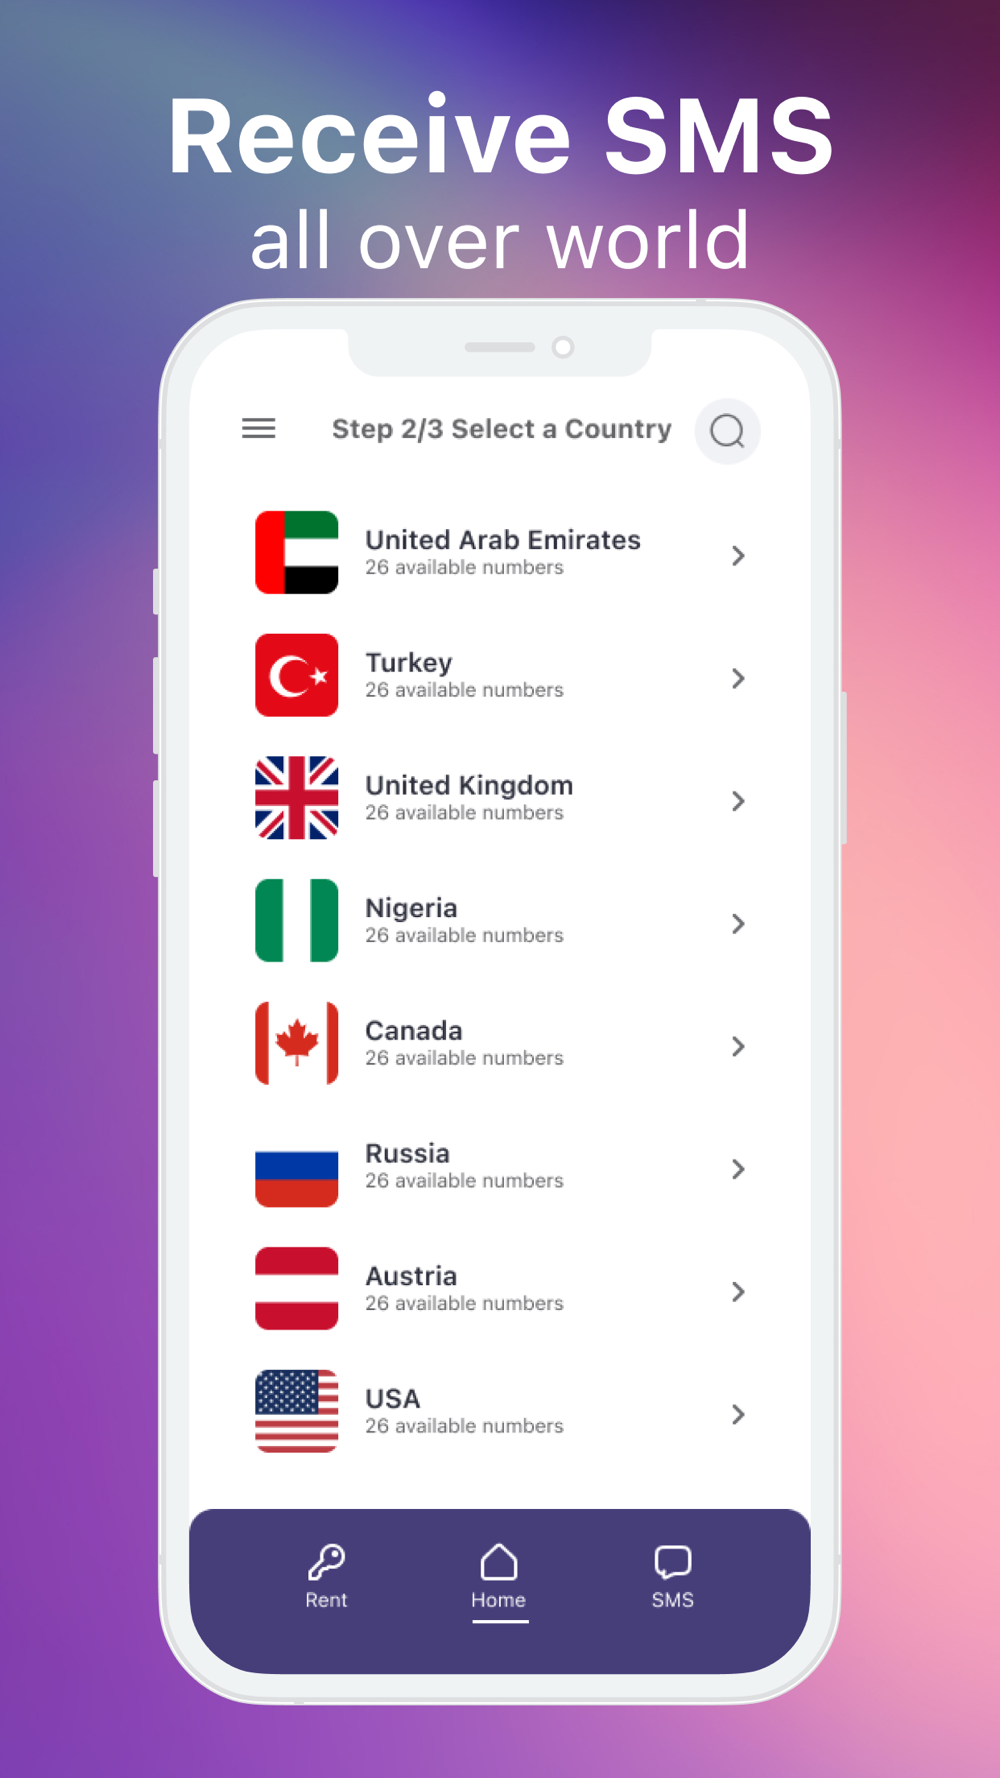
Task: Select Russia country name
Action: coord(407,1153)
